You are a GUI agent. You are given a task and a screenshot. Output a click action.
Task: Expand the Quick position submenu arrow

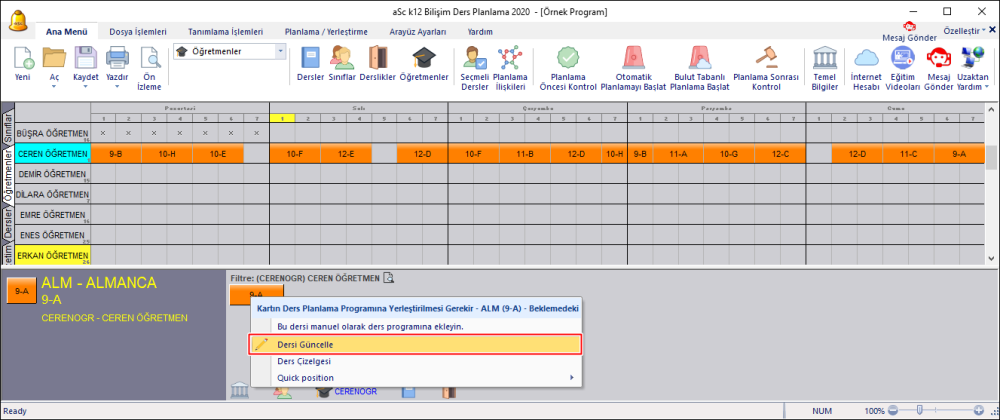point(571,378)
